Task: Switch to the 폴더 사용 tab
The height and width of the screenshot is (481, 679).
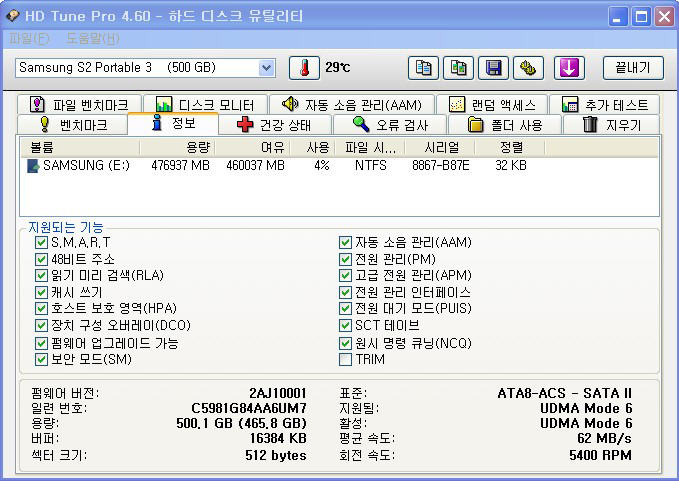Action: (x=505, y=125)
